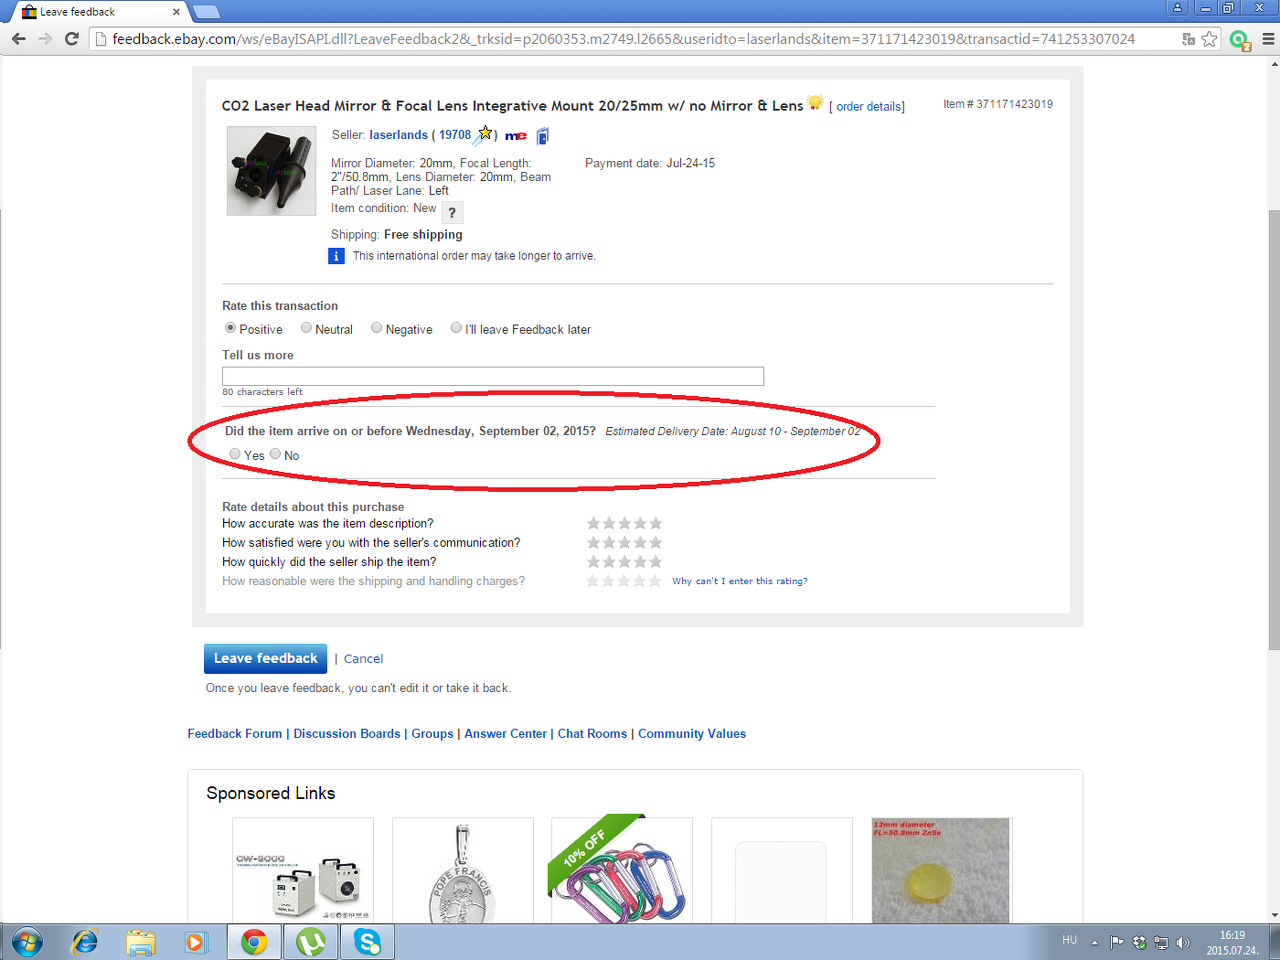
Task: Rate item description accuracy five stars
Action: click(656, 523)
